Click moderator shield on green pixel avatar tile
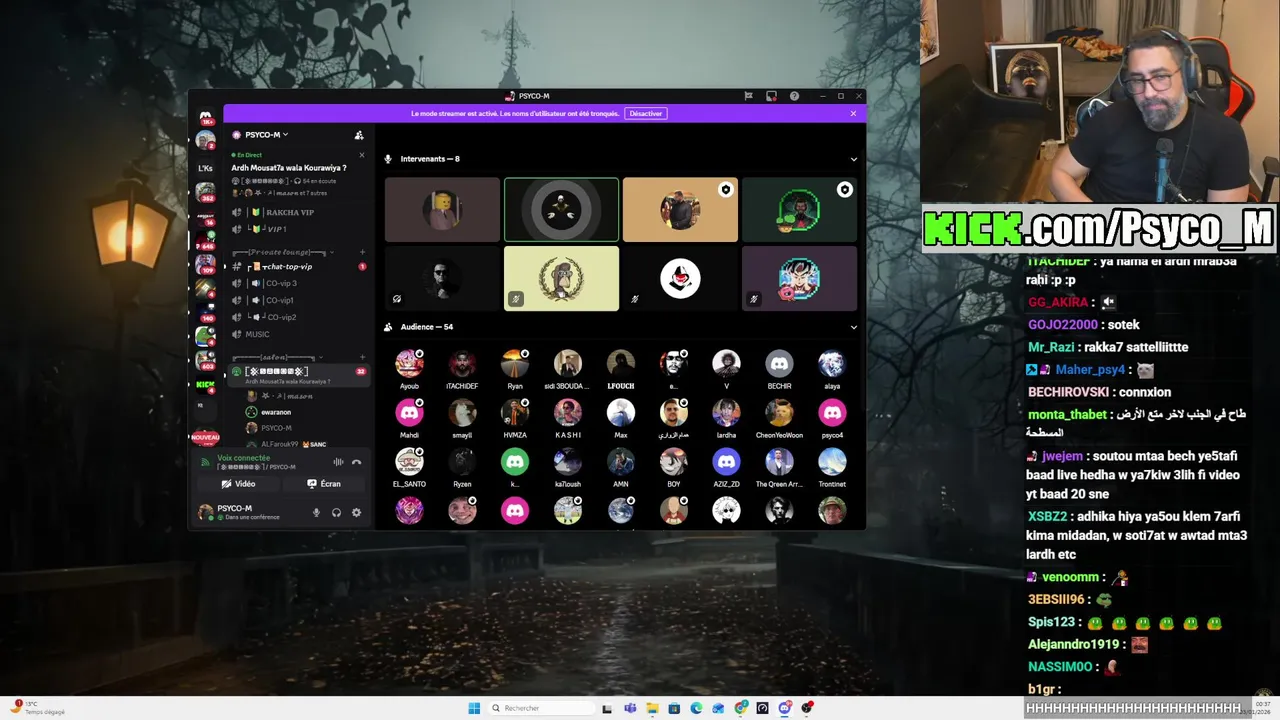 844,189
